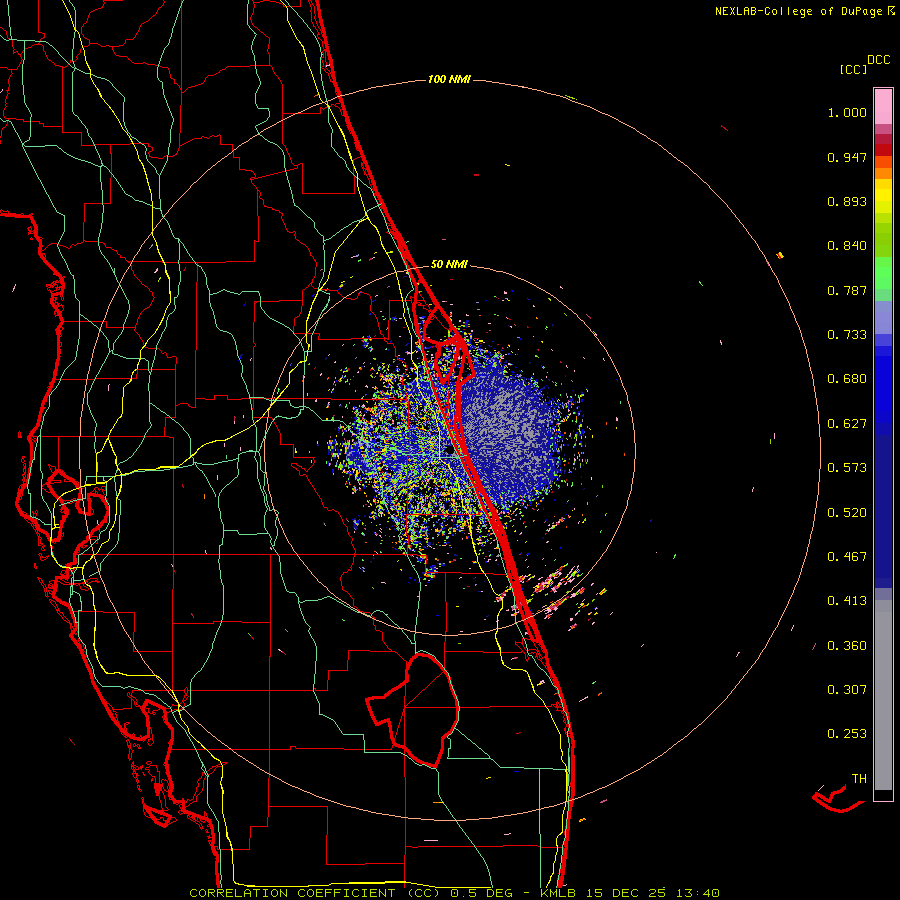Click the 0.467 scale value
Image resolution: width=900 pixels, height=900 pixels.
847,557
